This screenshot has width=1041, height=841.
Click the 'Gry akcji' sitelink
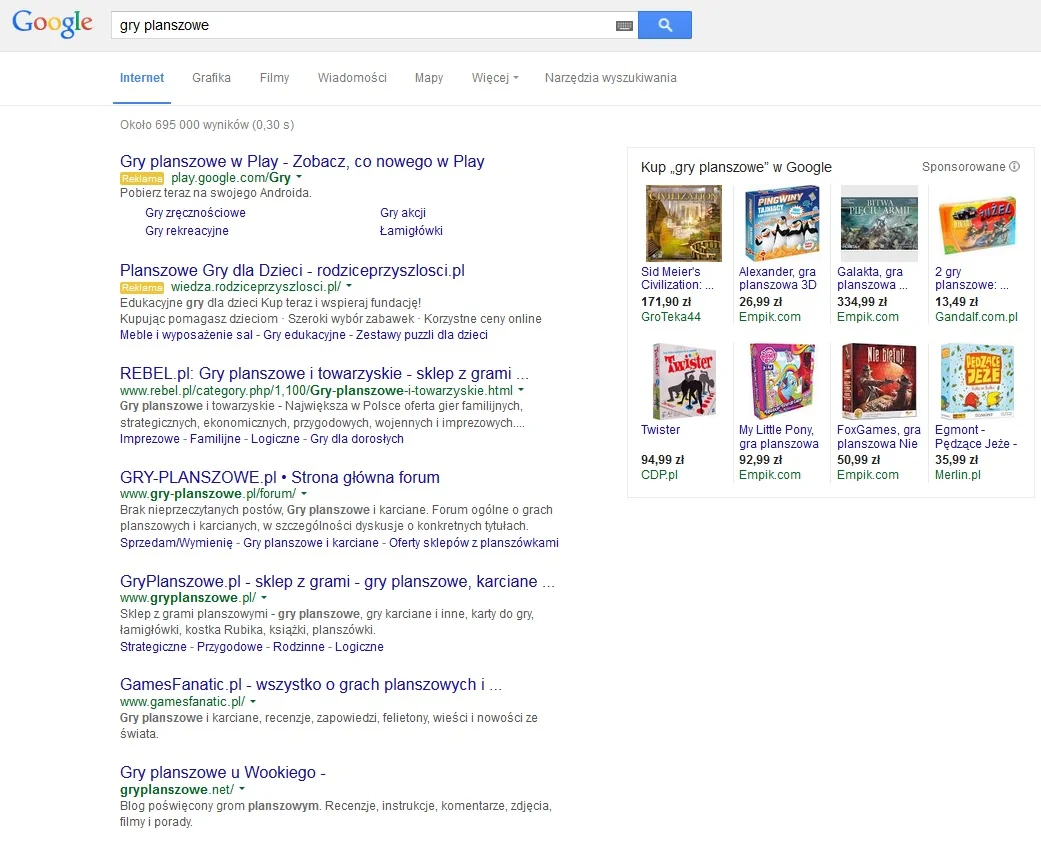coord(403,212)
